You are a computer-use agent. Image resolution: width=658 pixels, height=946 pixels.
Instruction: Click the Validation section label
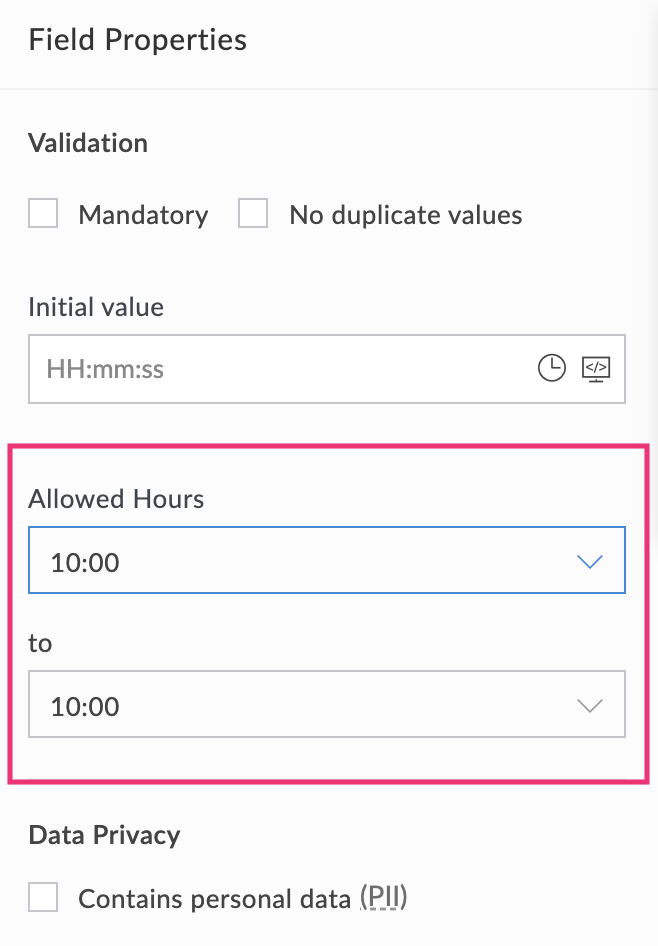pos(87,143)
